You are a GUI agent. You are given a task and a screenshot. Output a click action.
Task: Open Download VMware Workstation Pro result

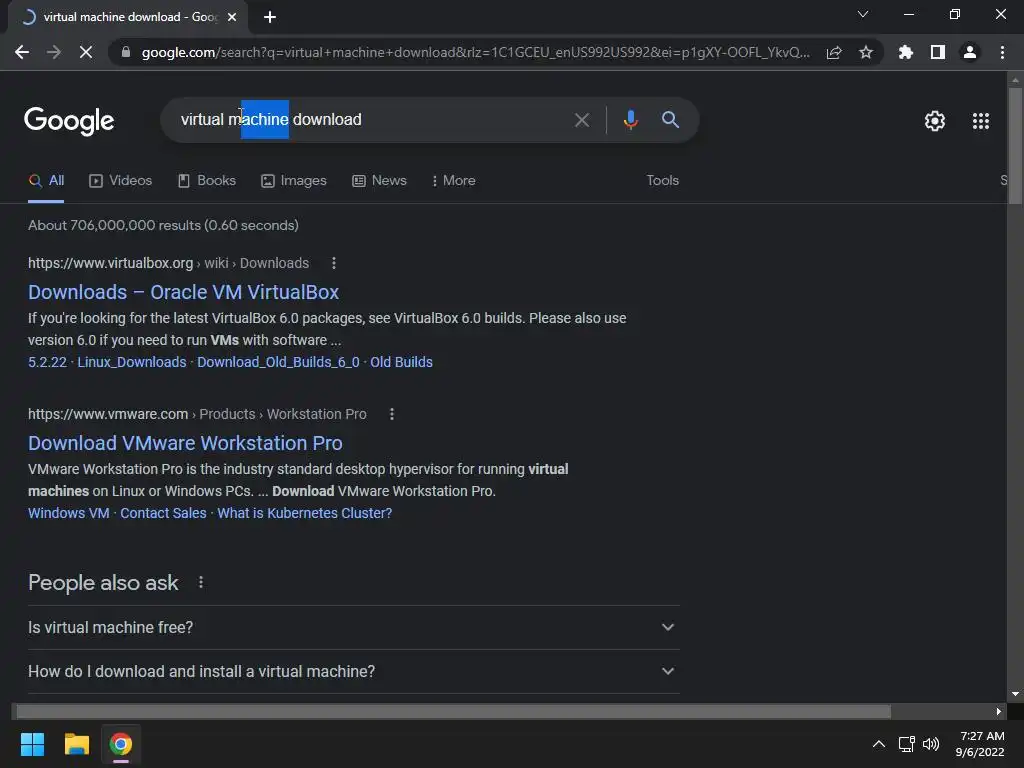coord(185,443)
